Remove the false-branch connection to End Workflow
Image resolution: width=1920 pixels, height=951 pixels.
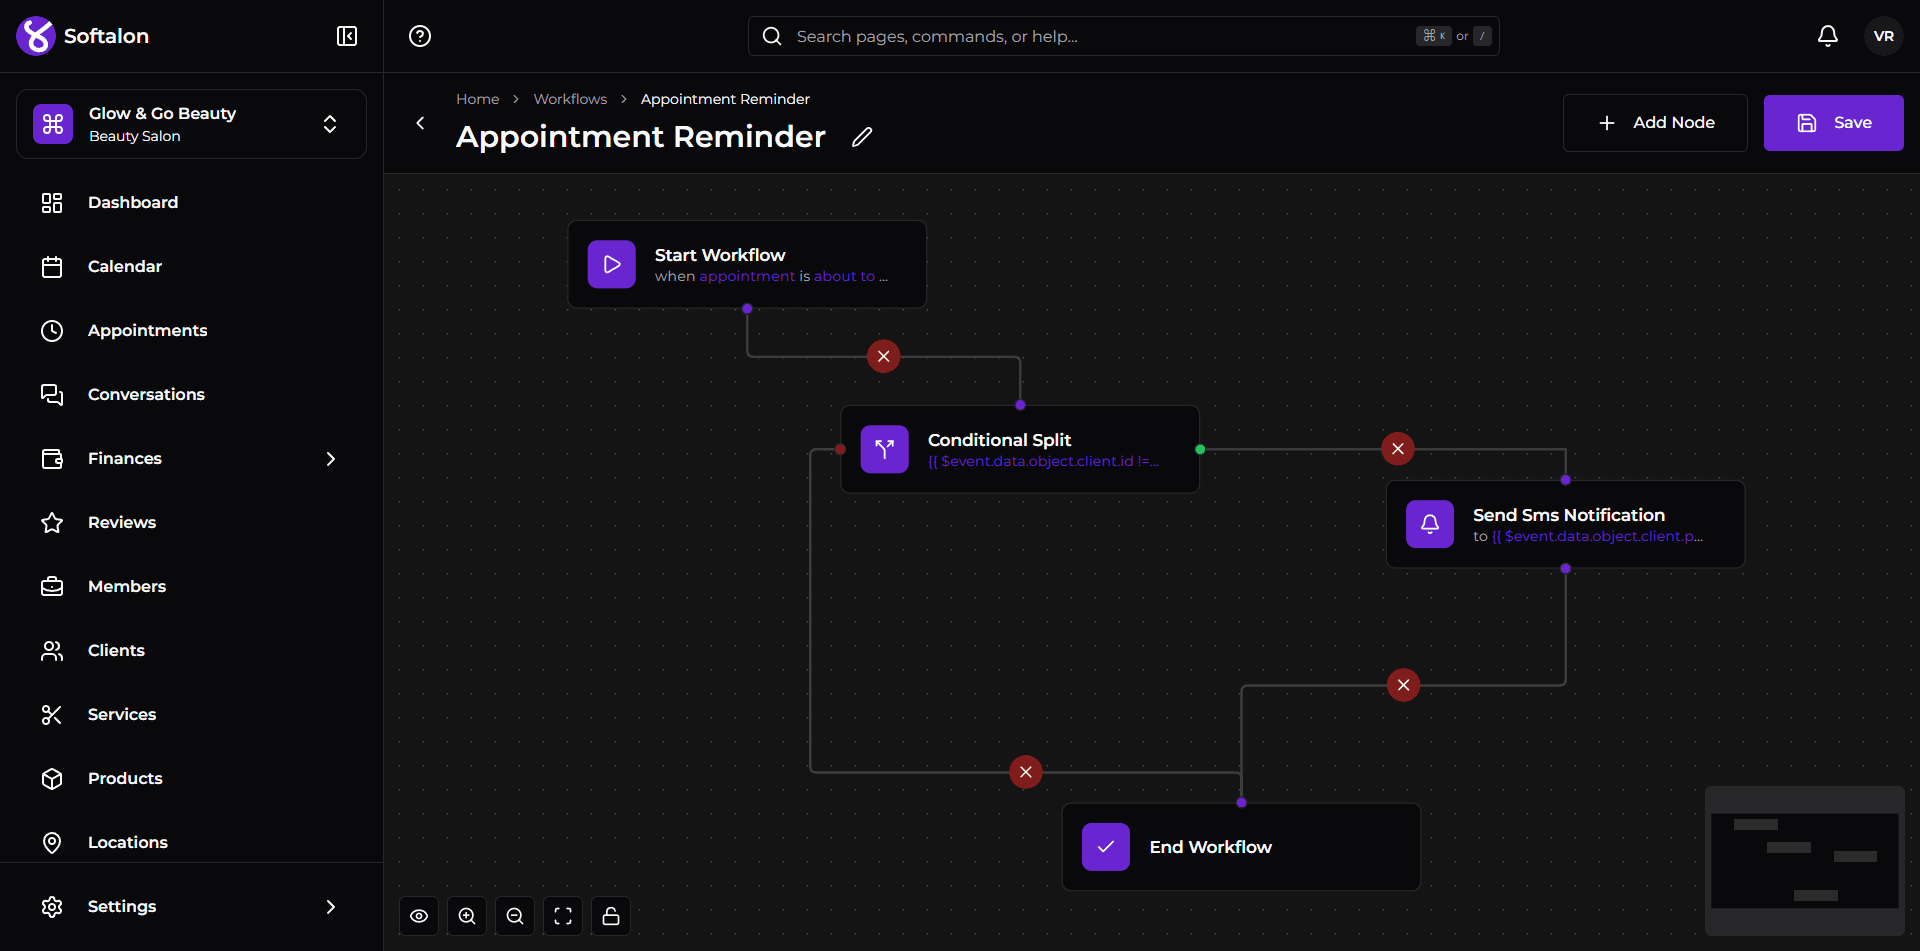click(1026, 772)
